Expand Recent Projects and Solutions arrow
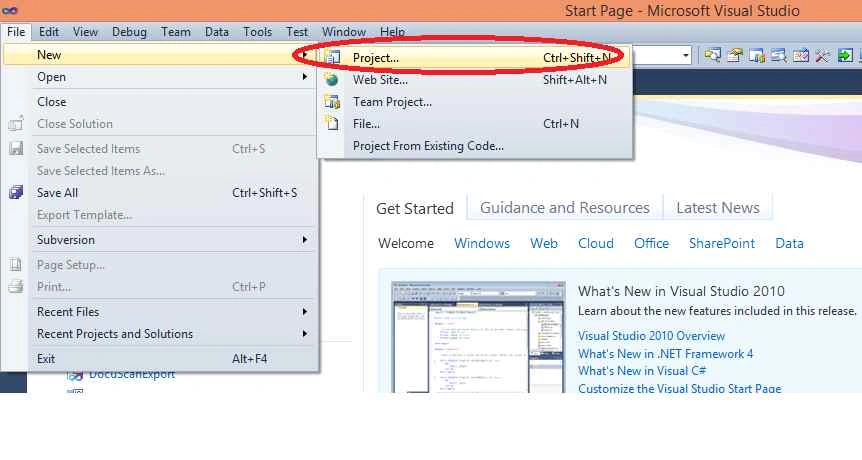Screen dimensions: 862x460 pos(305,334)
